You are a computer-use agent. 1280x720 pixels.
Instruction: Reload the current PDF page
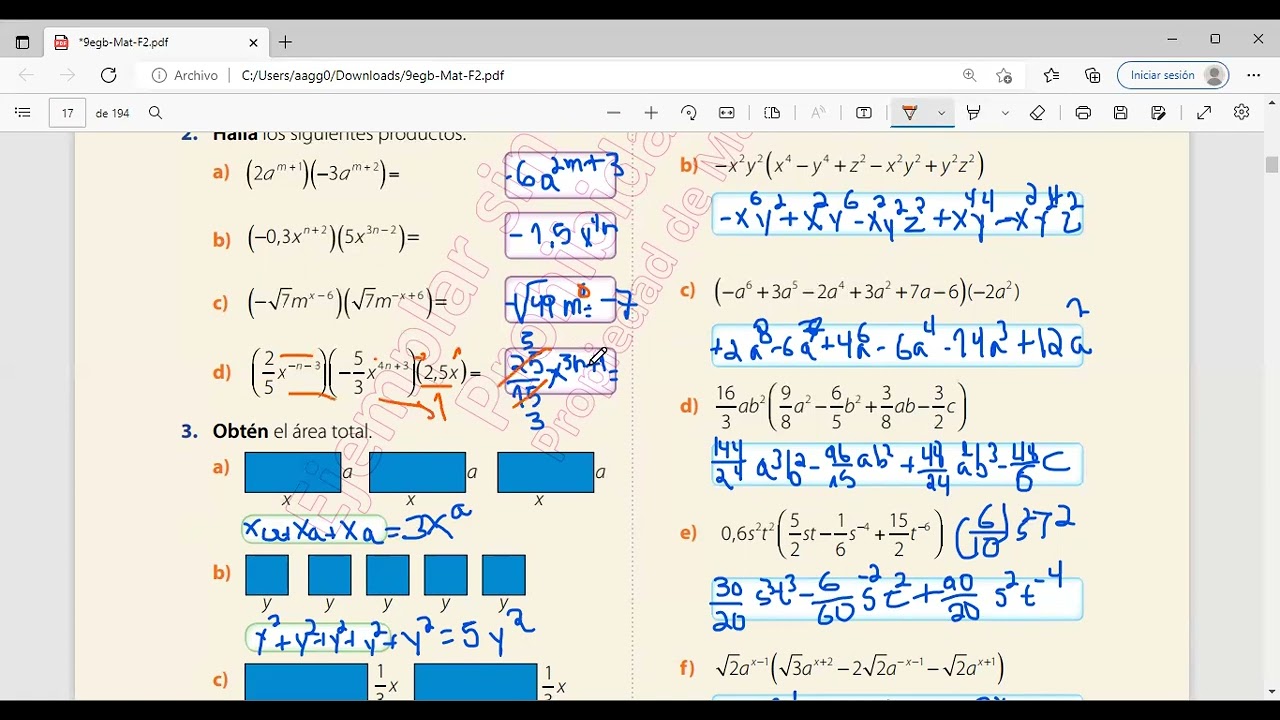coord(109,75)
